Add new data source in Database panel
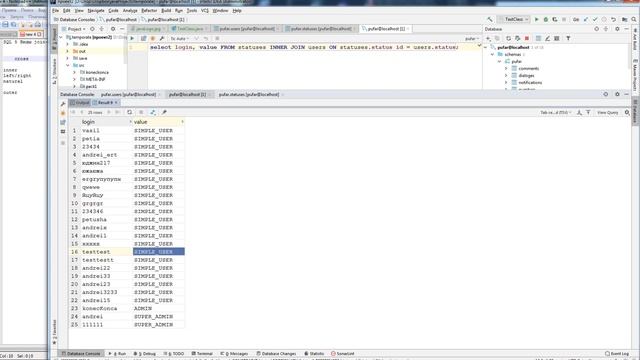Image resolution: width=640 pixels, height=360 pixels. [x=488, y=38]
